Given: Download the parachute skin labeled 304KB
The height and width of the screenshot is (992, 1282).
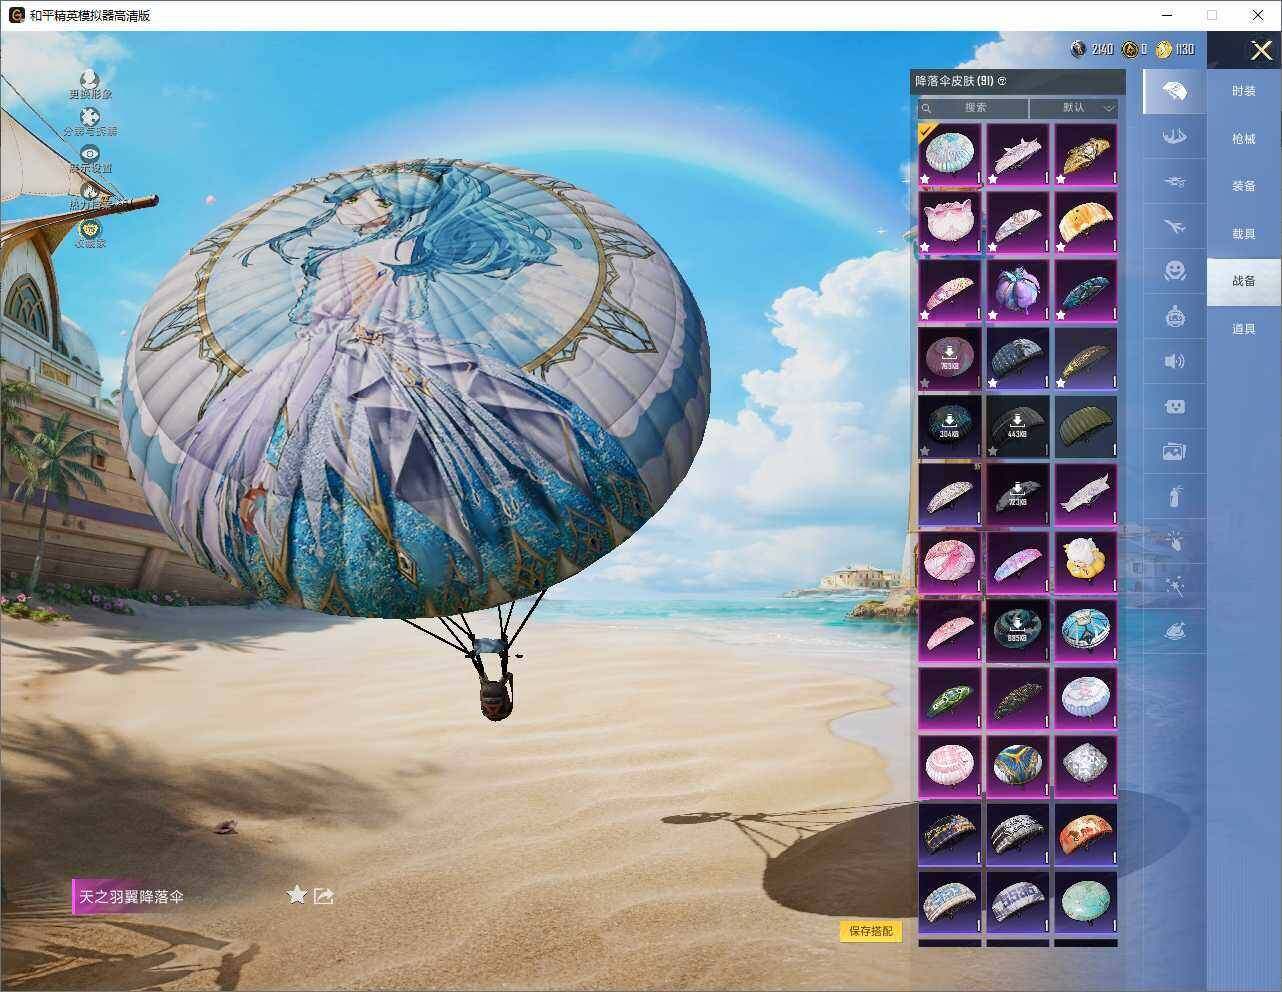Looking at the screenshot, I should pos(949,426).
